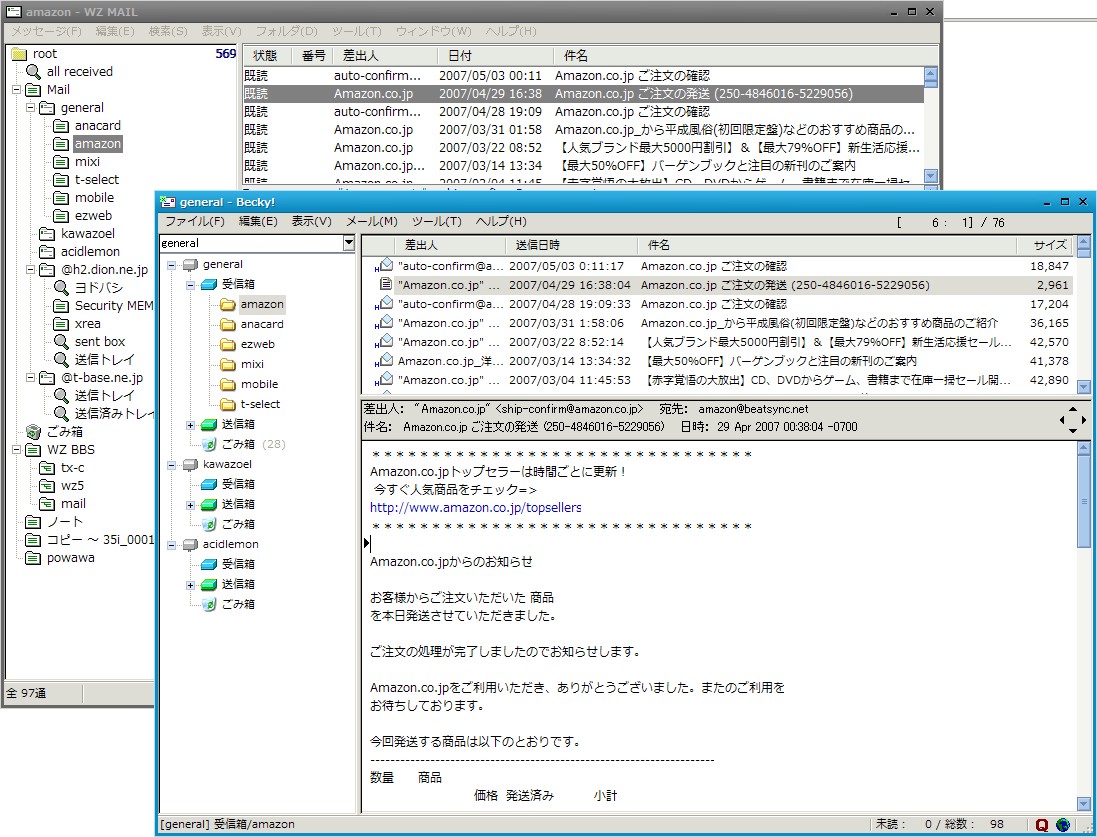Open the amazon folder icon in Becky tree
Screen dimensions: 1097x837
(227, 304)
